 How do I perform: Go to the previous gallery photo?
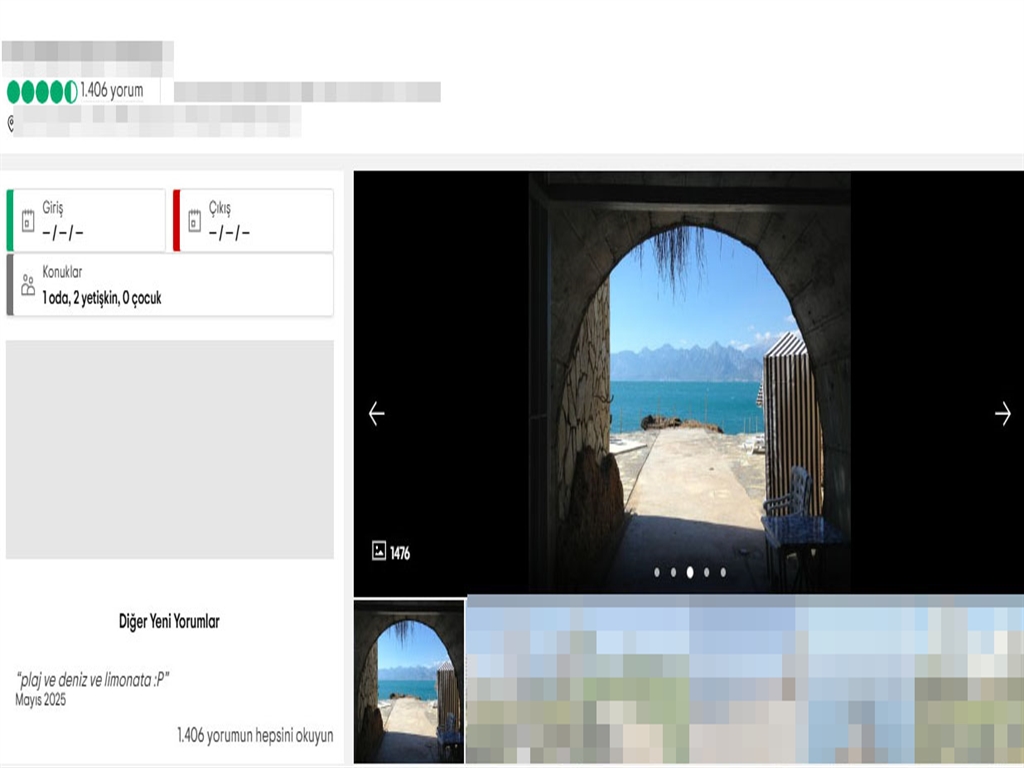tap(376, 414)
